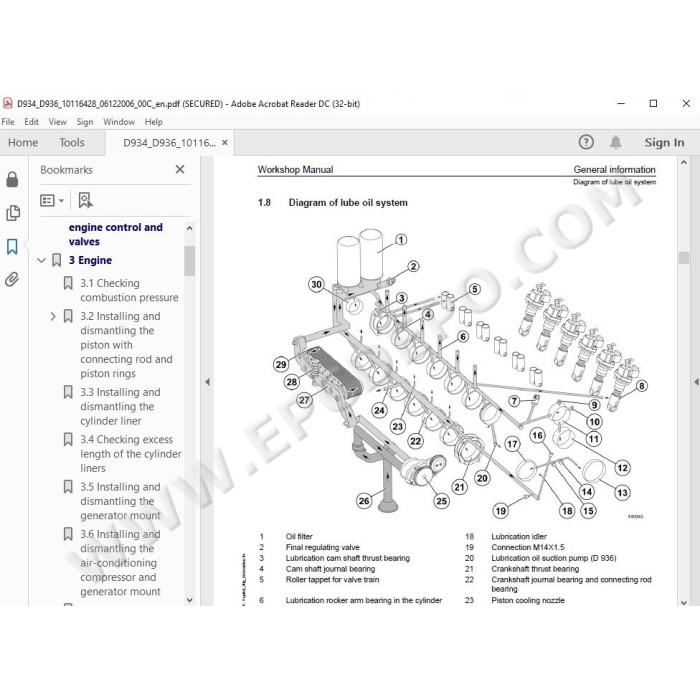
Task: Click the 'Diagram of lube oil system' heading
Action: 348,203
